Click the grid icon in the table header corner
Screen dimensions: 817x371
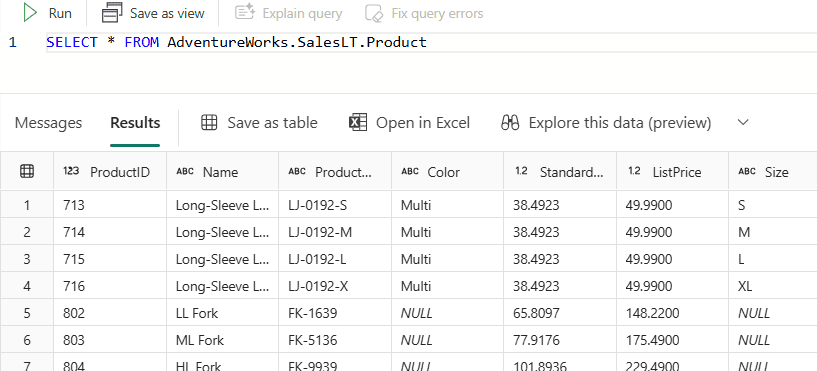click(27, 171)
